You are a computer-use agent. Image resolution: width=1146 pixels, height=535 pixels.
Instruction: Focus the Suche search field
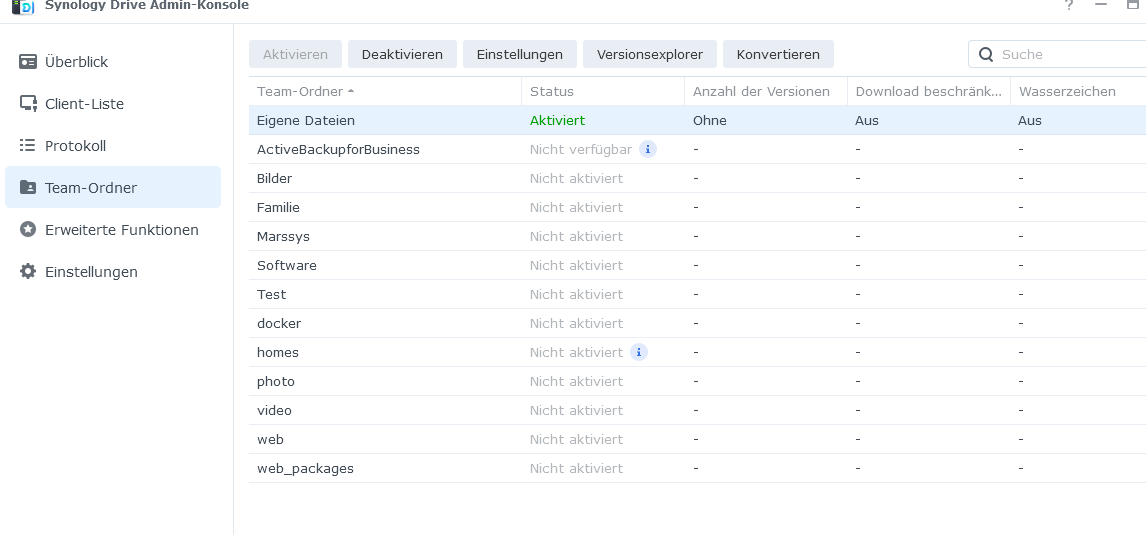pyautogui.click(x=1057, y=54)
